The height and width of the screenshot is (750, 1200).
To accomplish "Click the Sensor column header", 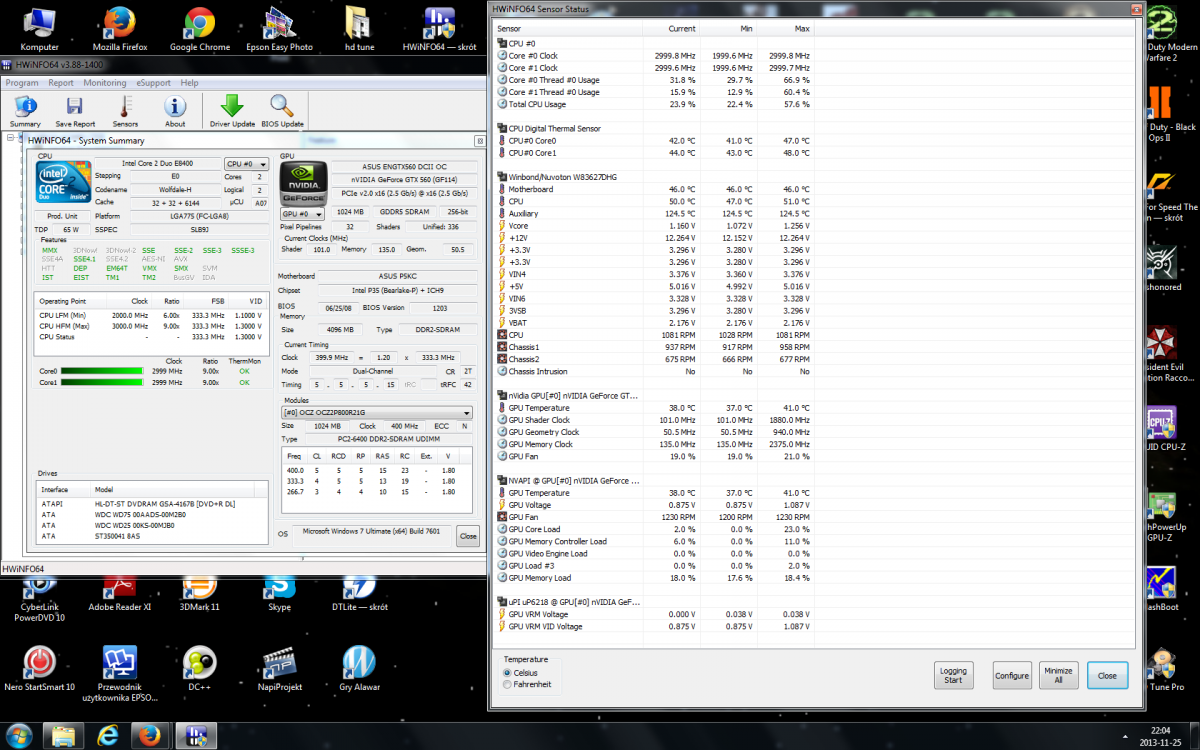I will click(567, 29).
